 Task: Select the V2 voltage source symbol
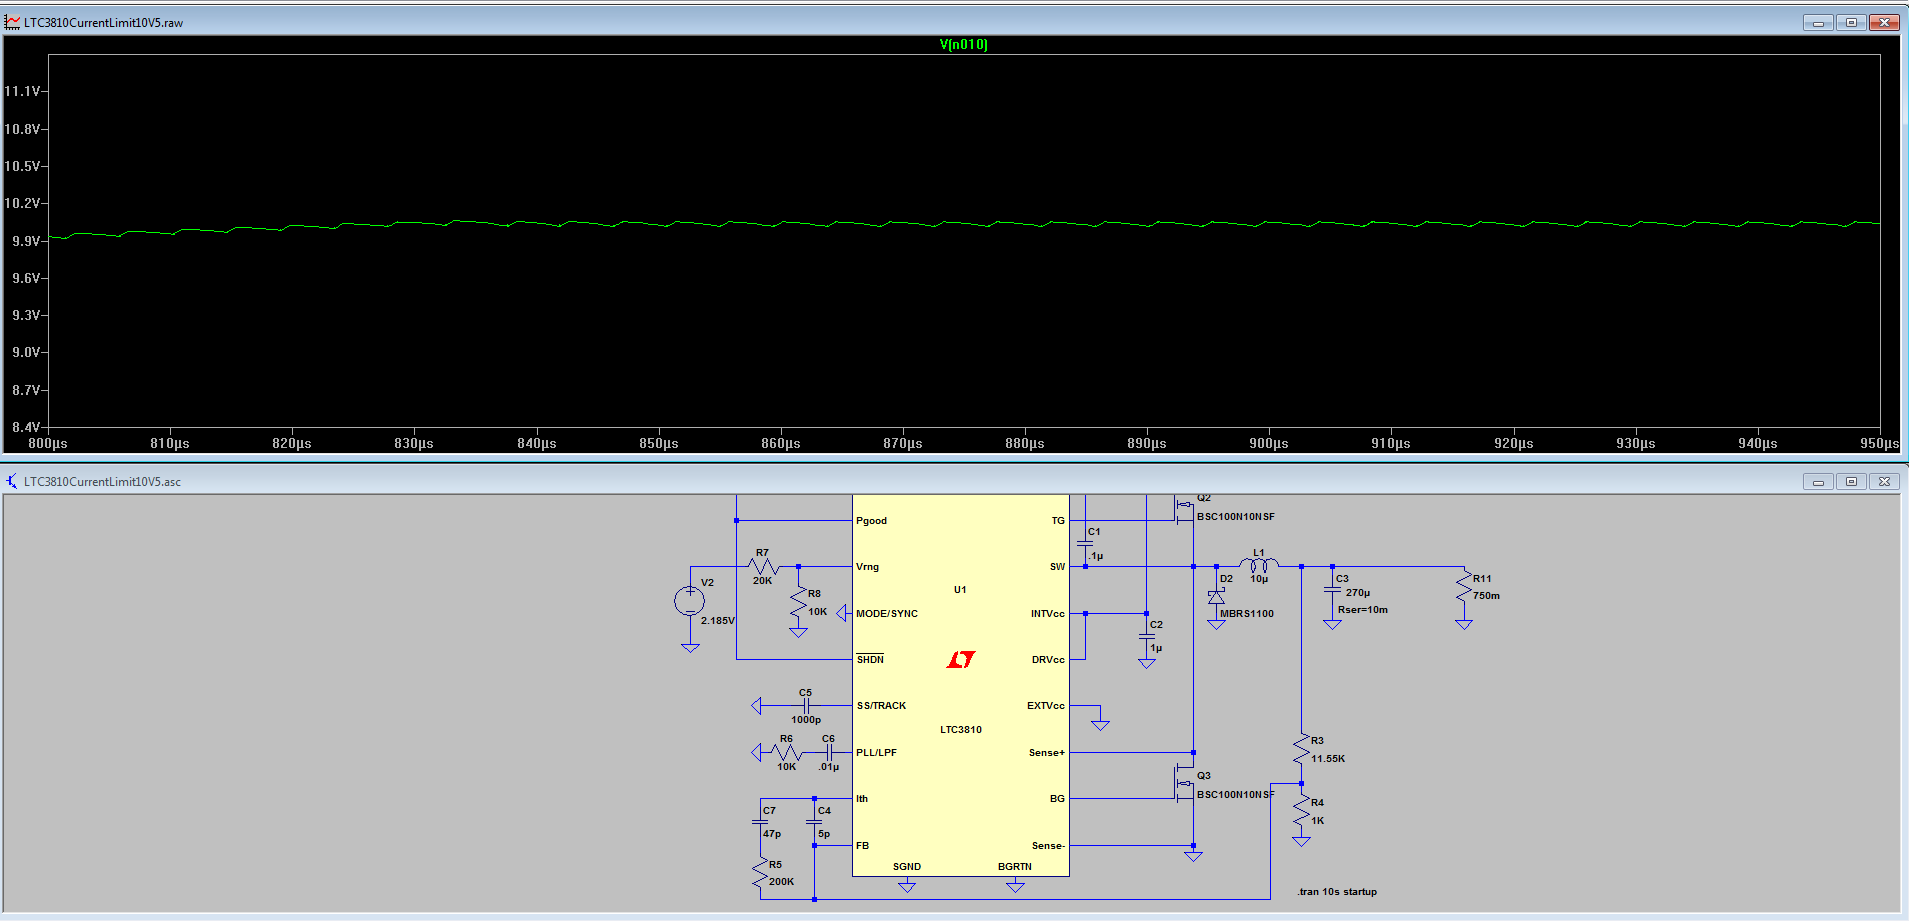(690, 601)
